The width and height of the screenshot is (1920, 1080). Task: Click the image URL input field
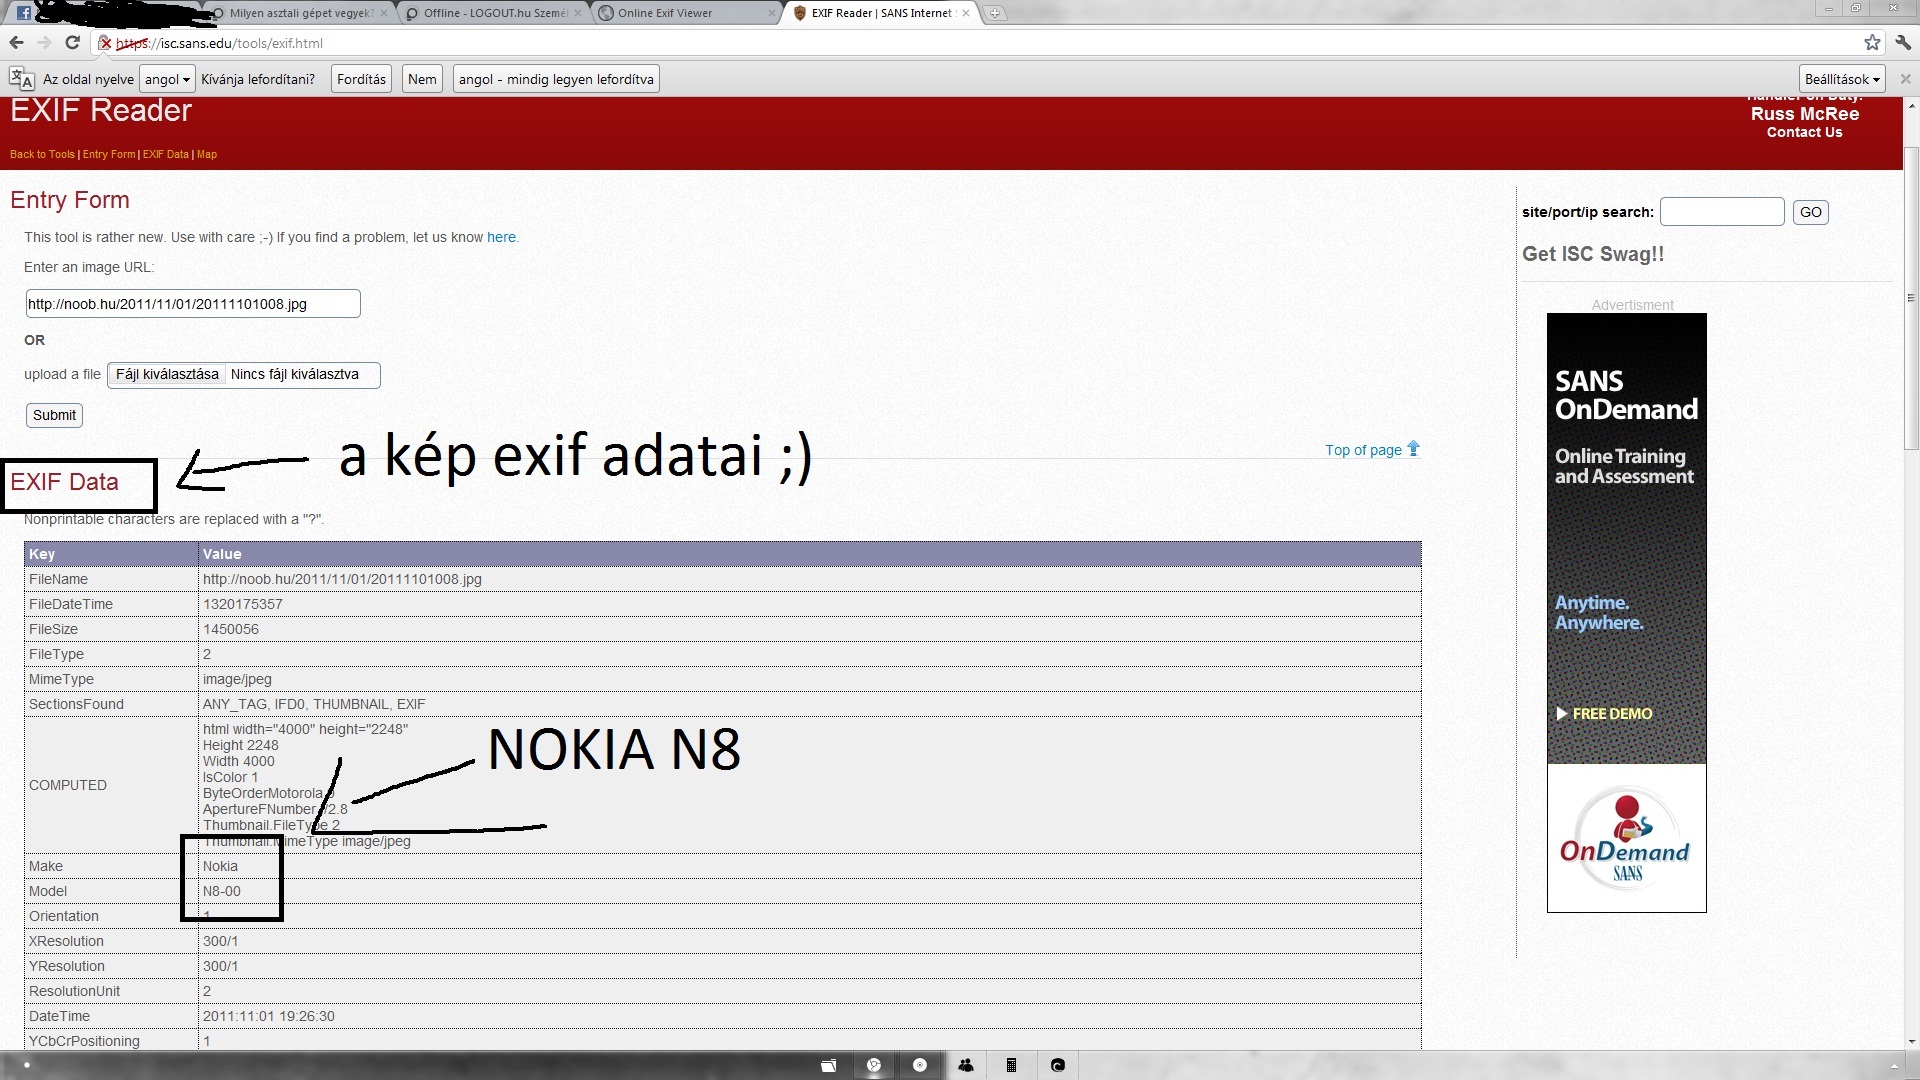tap(193, 304)
